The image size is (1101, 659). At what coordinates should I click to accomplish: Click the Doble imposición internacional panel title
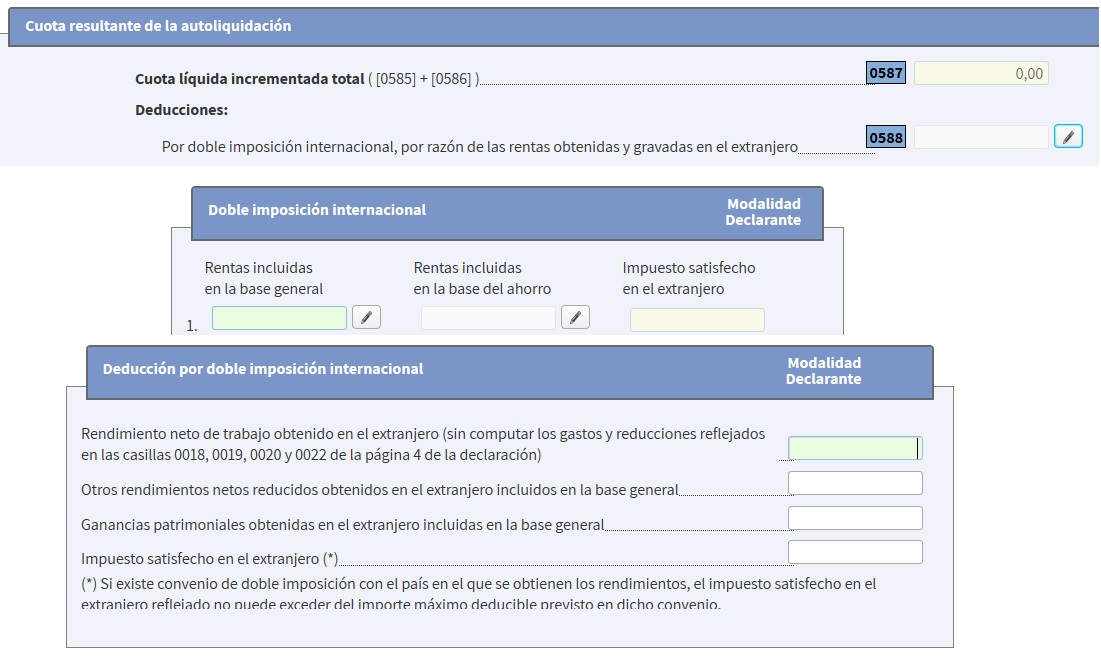317,210
